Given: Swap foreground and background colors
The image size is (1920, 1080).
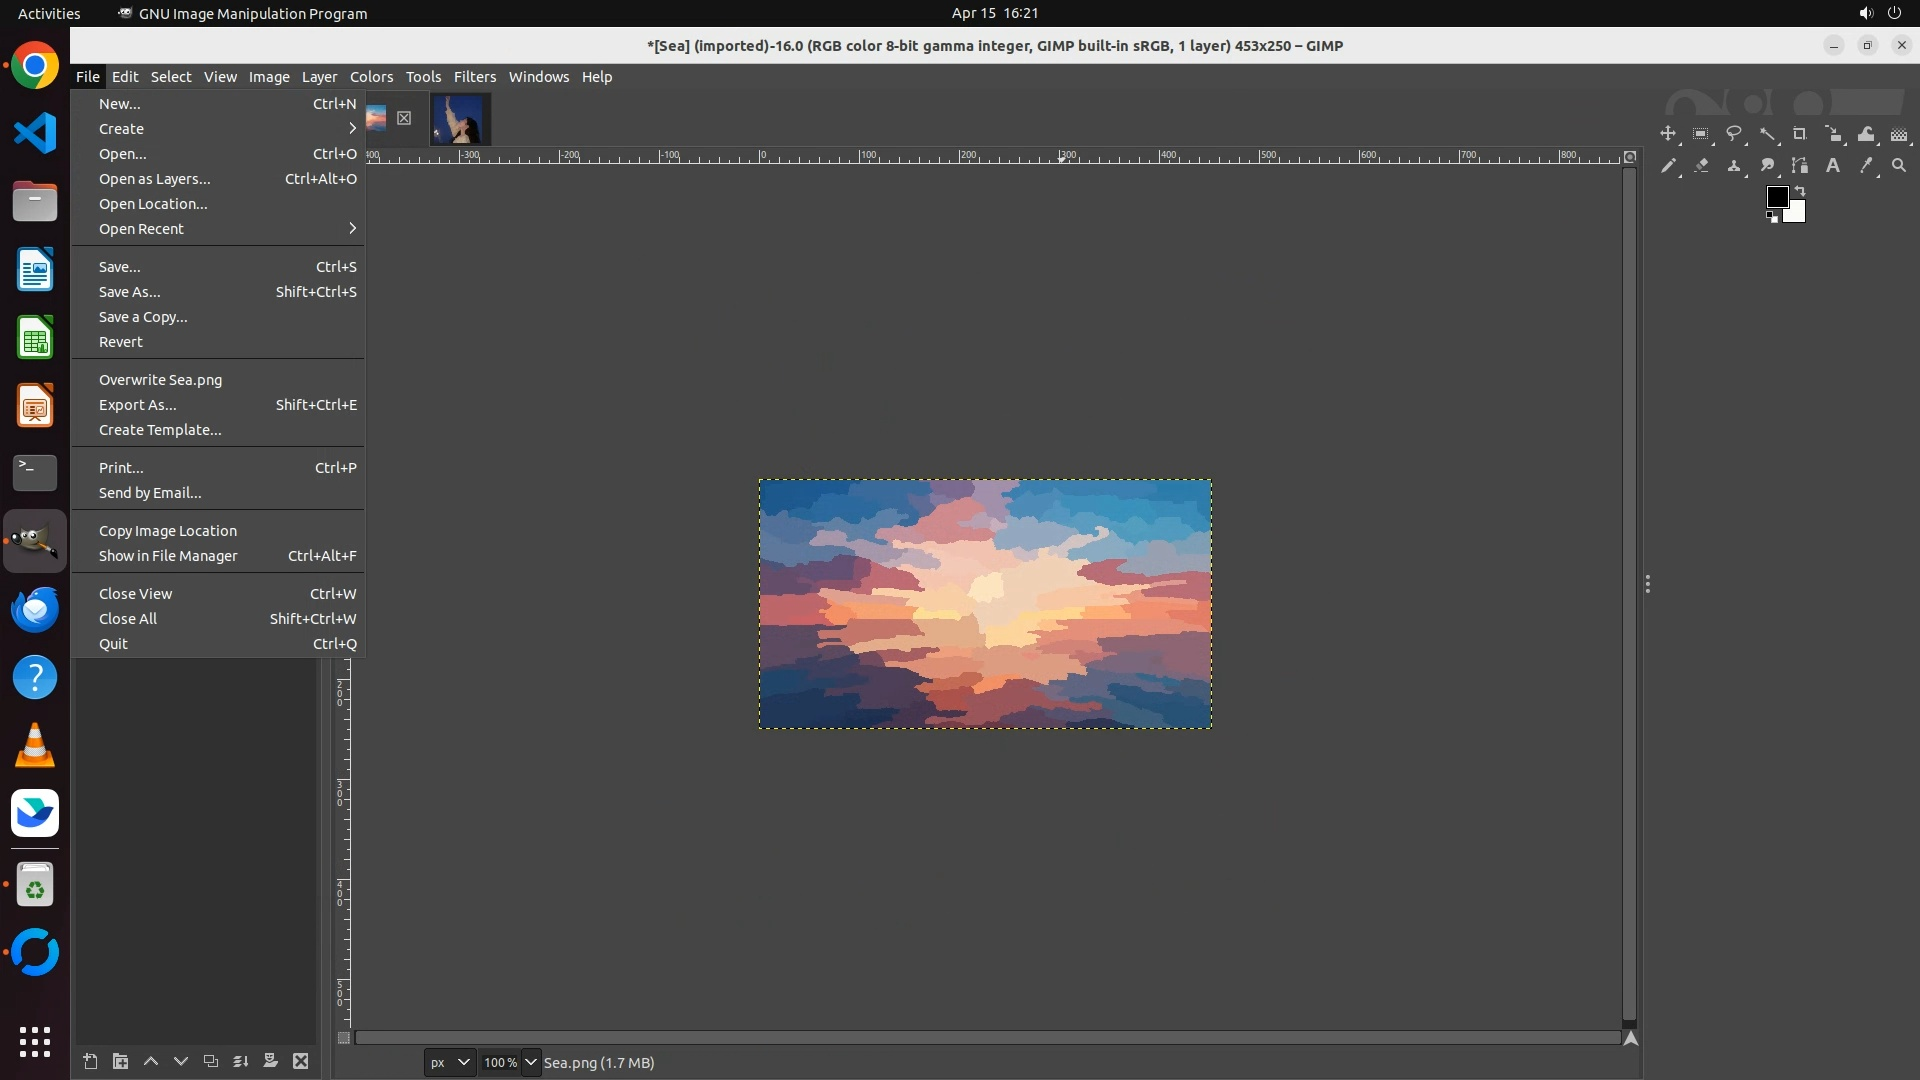Looking at the screenshot, I should 1800,190.
